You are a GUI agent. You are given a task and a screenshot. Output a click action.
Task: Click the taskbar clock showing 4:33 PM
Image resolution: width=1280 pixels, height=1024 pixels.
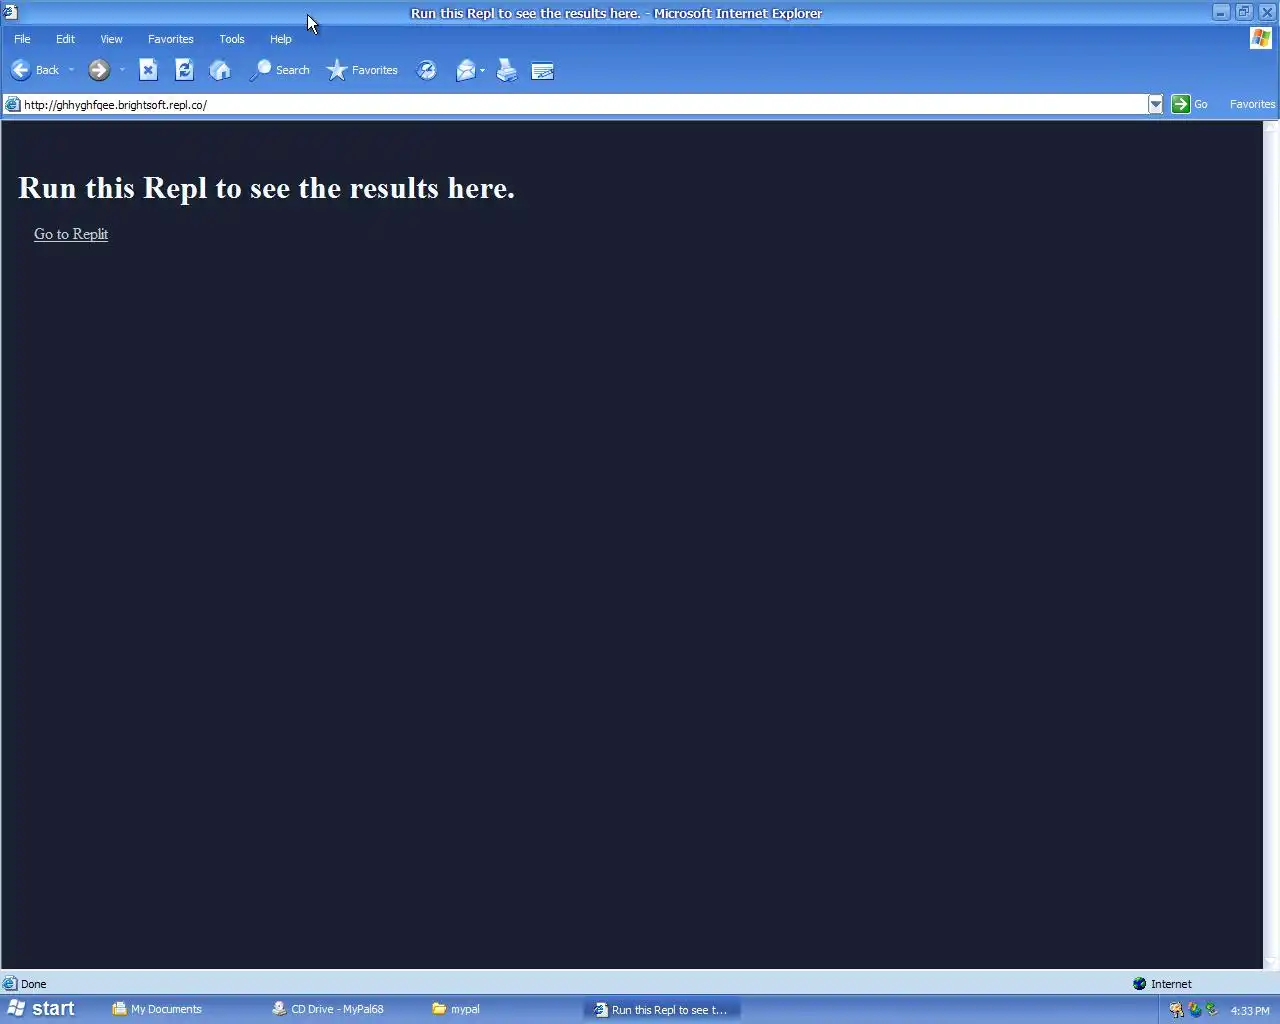[1250, 1011]
